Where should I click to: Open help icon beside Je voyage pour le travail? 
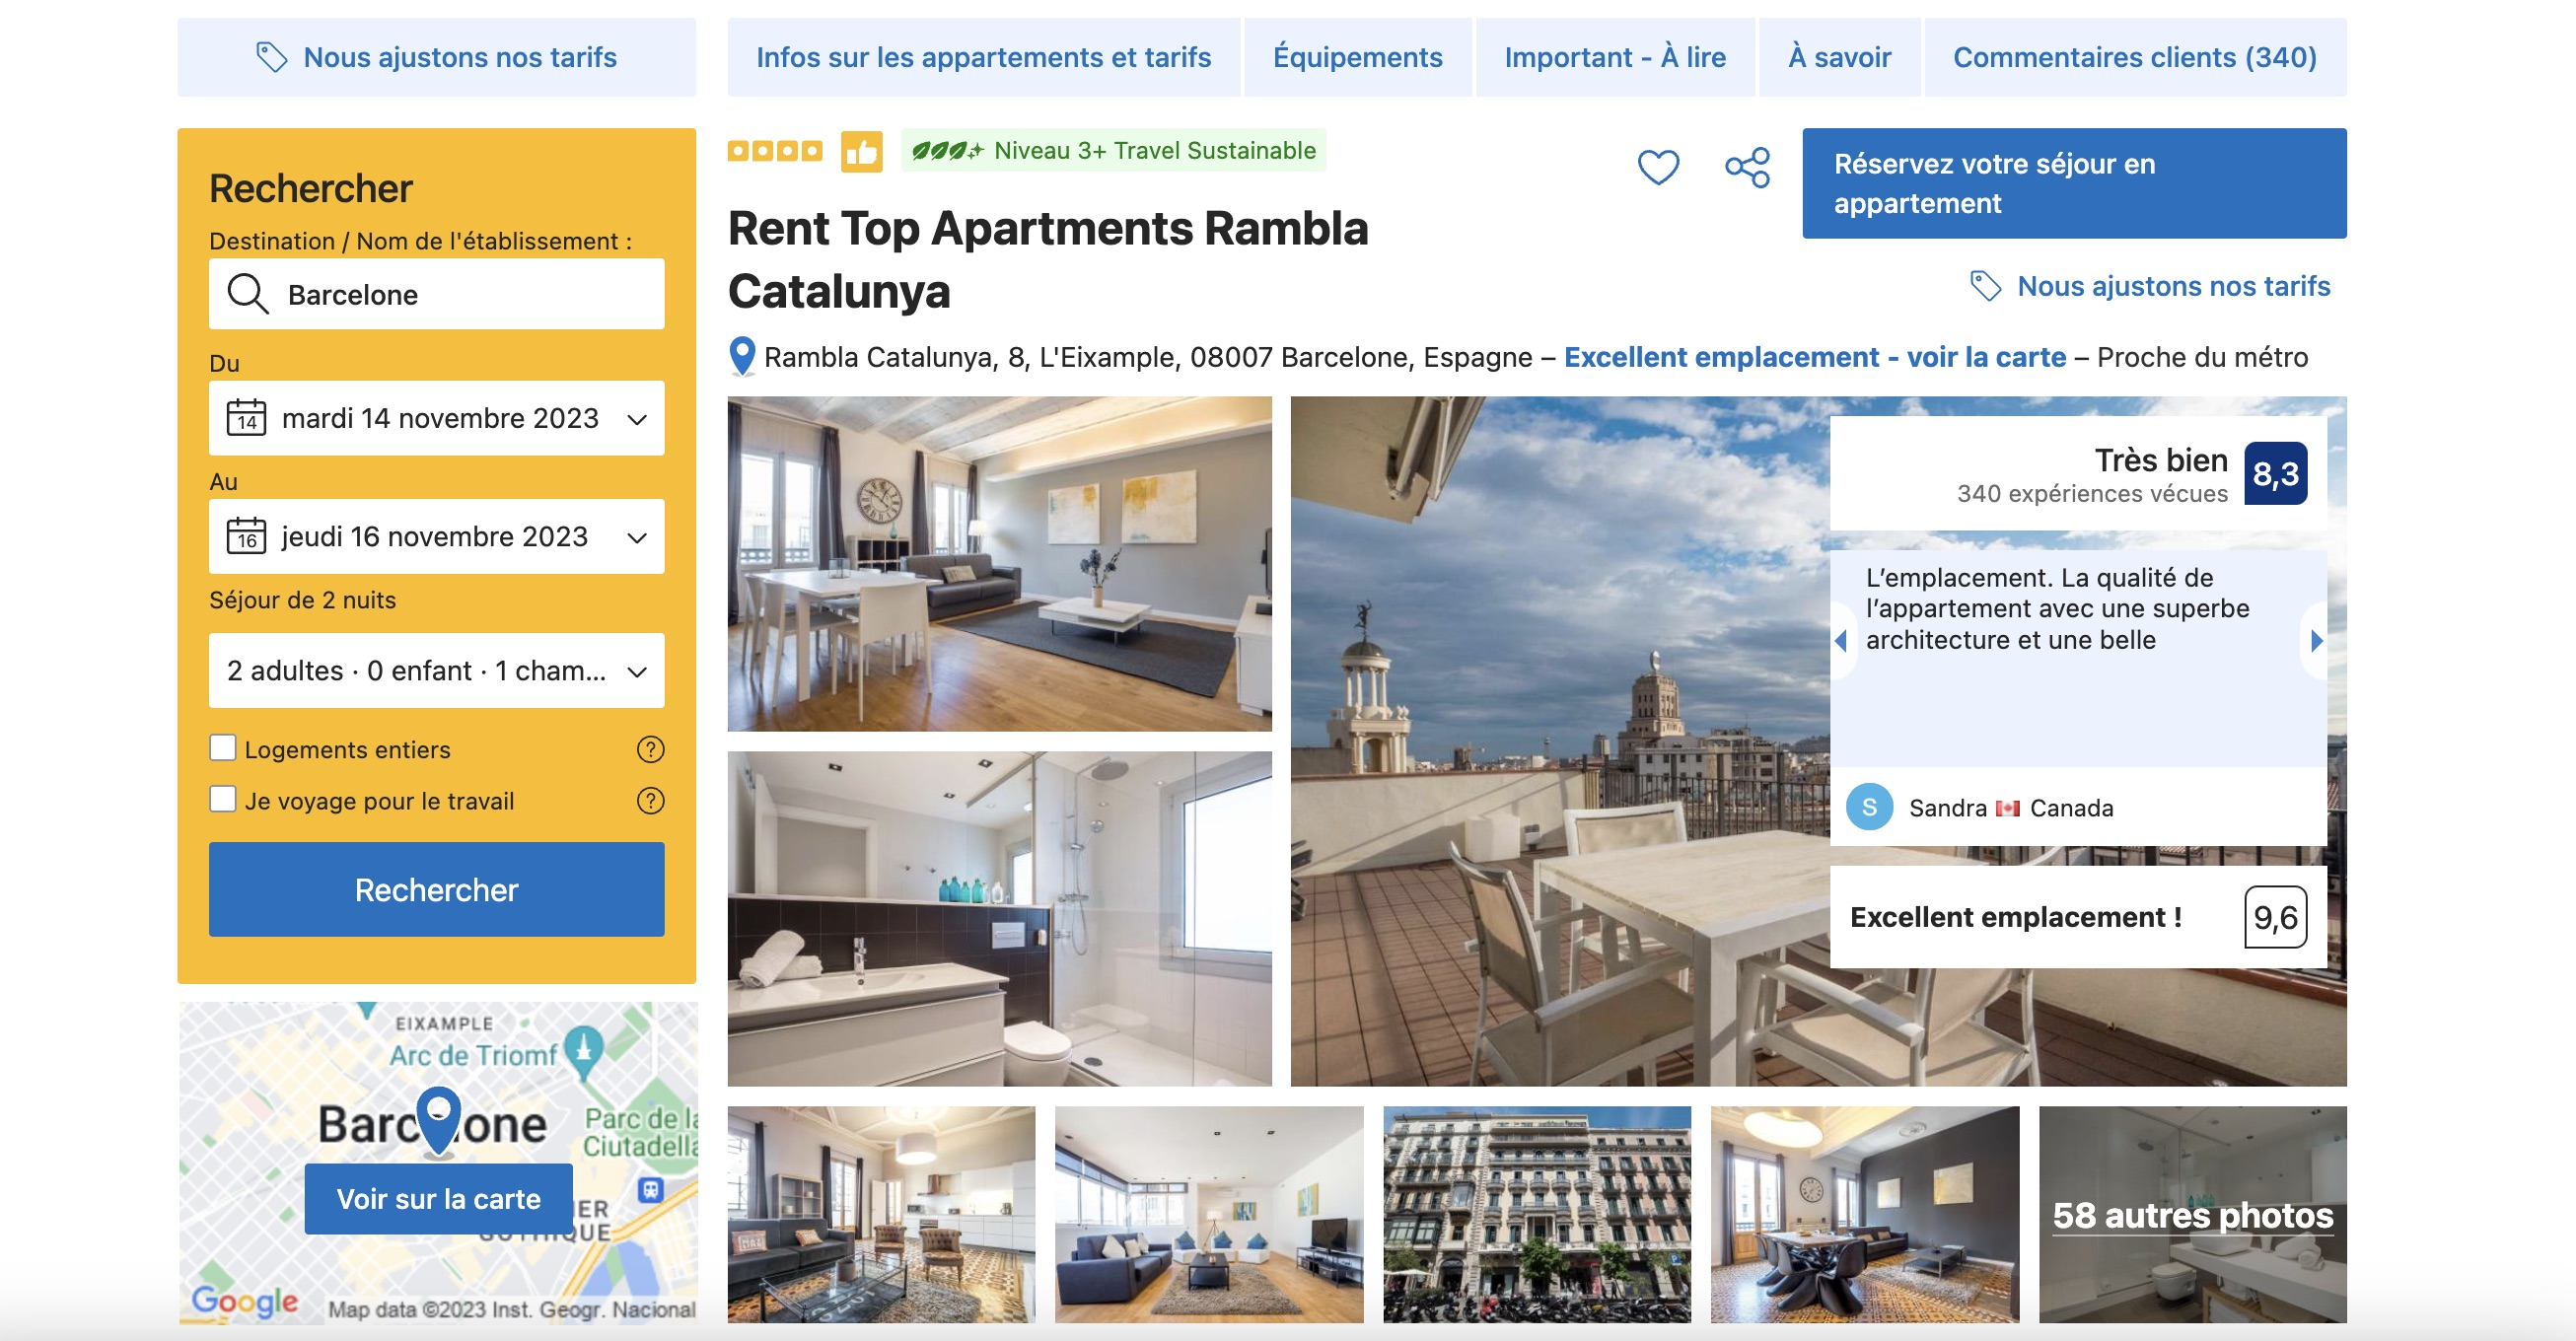(x=650, y=800)
